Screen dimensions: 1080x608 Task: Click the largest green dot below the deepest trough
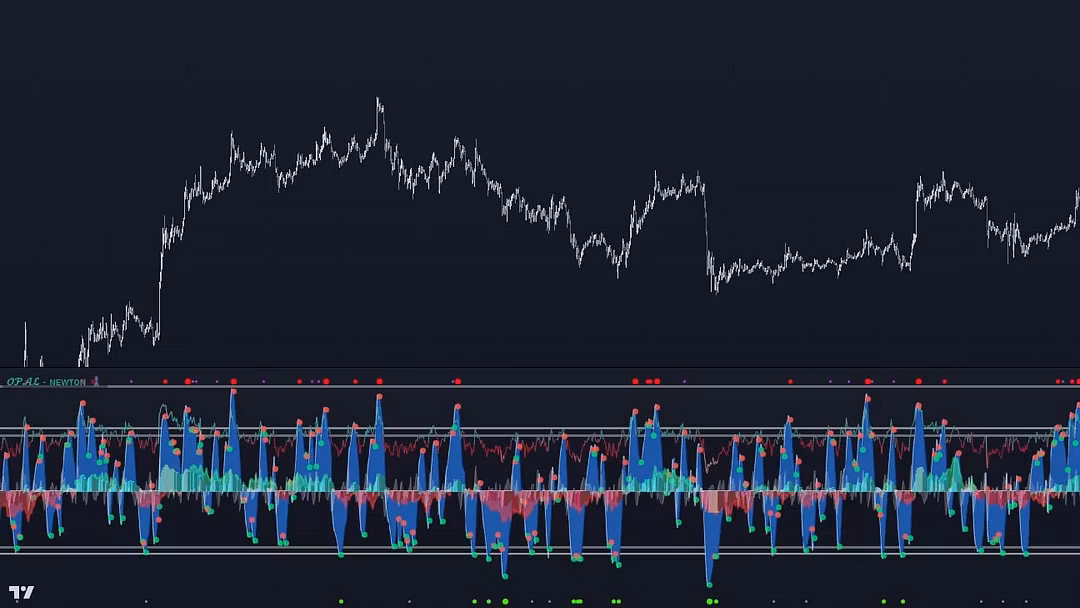(711, 601)
